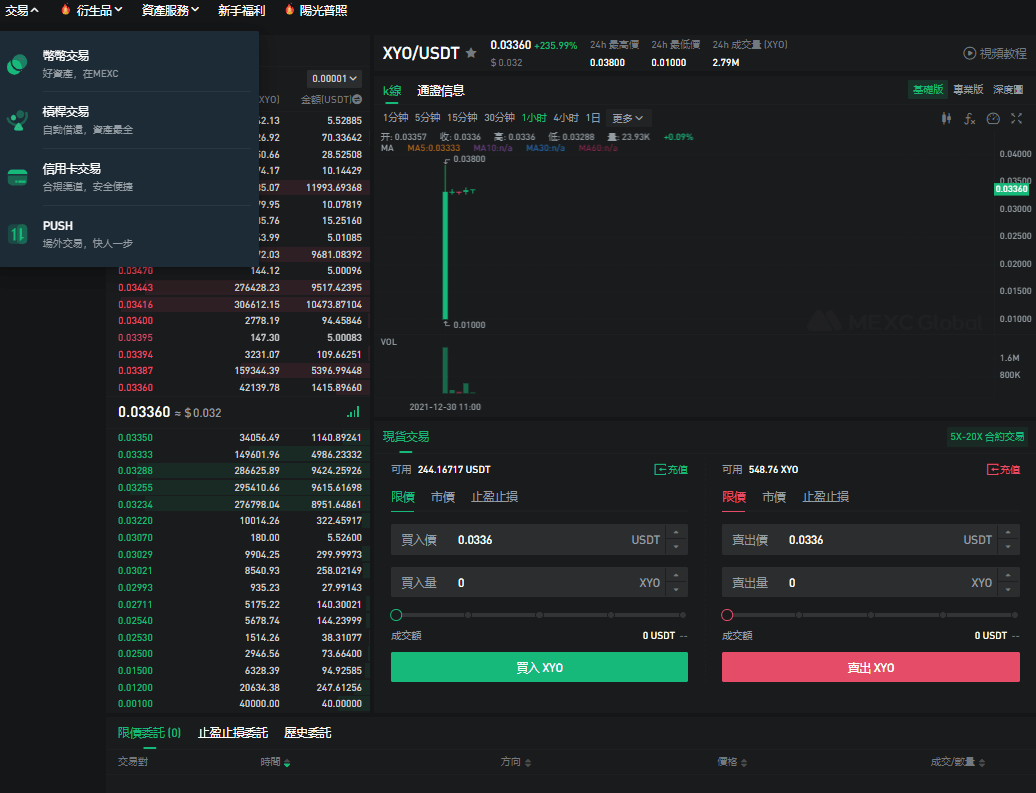Viewport: 1036px width, 793px height.
Task: Switch the chart to 專業版 mode
Action: (x=968, y=90)
